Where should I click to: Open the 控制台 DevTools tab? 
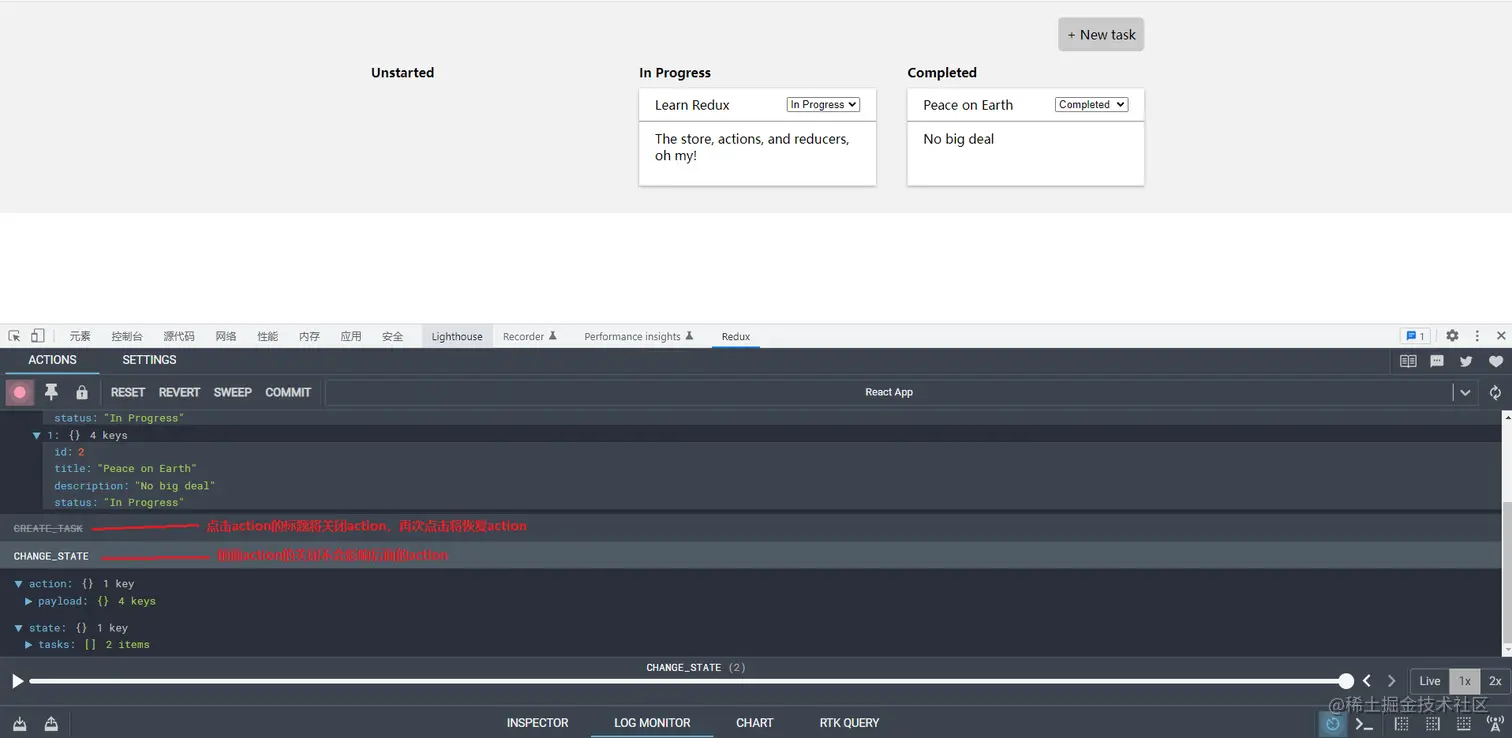127,337
